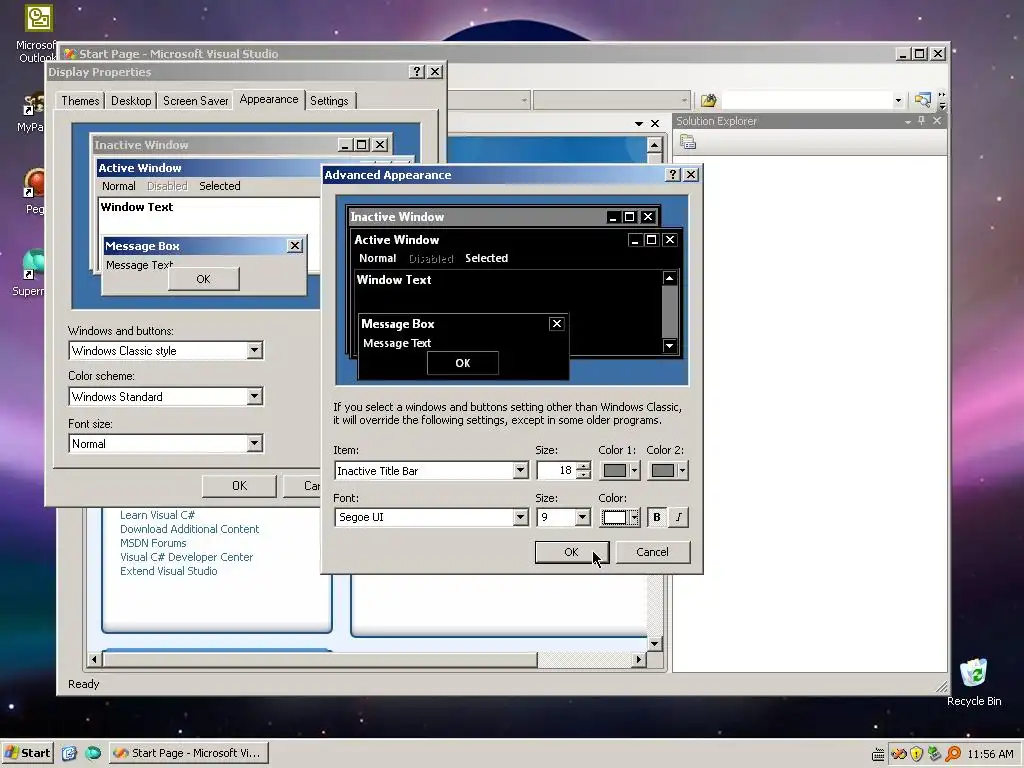Click the tab list arrow above Visual Studio Start Page
Image resolution: width=1024 pixels, height=768 pixels.
639,123
